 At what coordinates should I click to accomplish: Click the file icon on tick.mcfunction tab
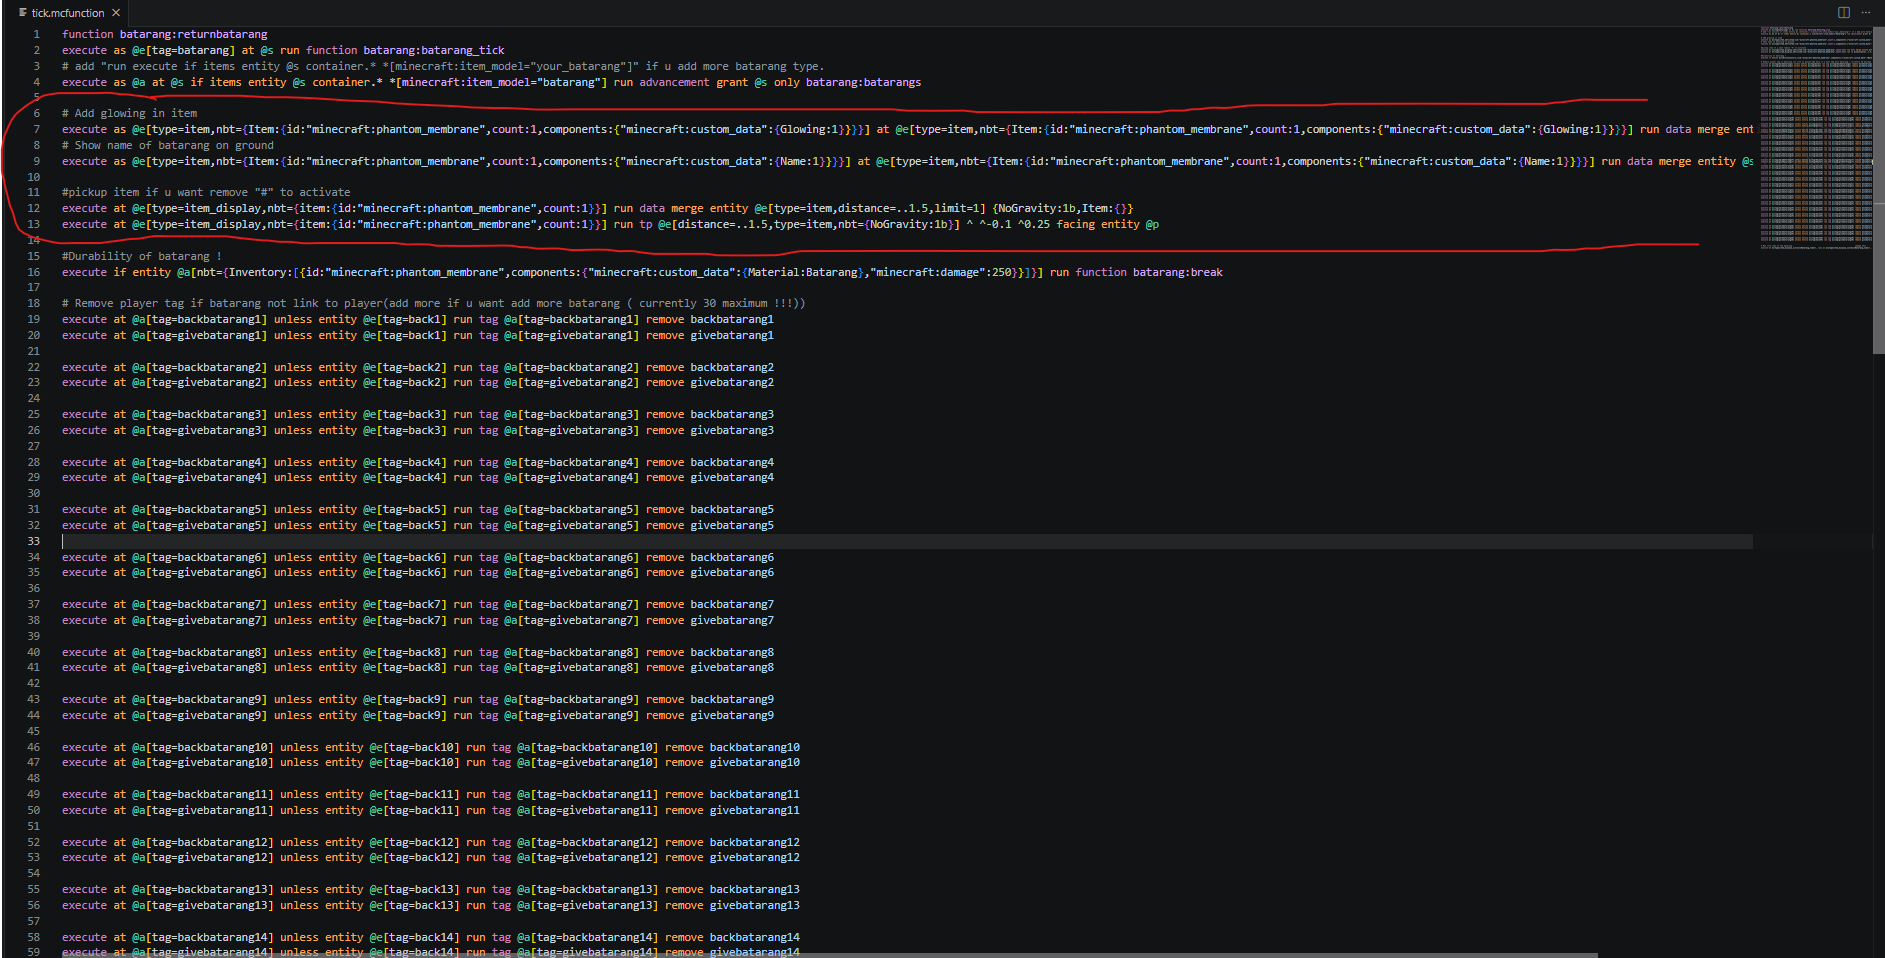[x=23, y=13]
